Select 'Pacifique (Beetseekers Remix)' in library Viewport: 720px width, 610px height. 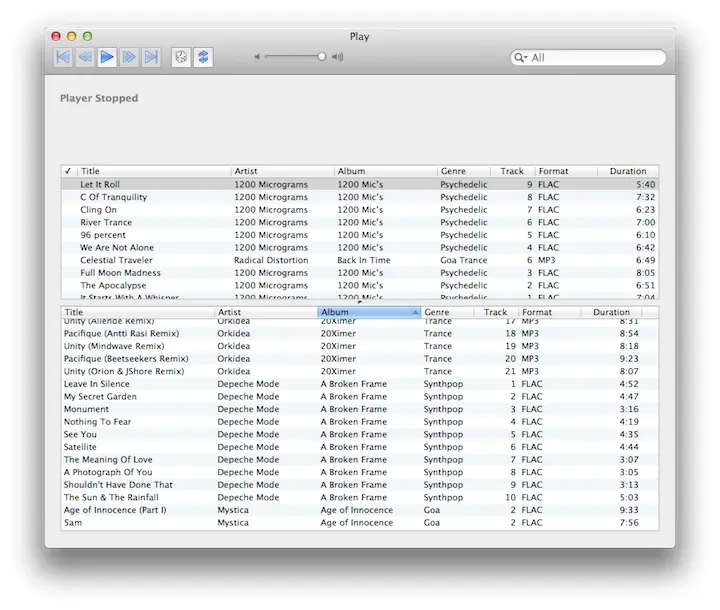(x=360, y=359)
